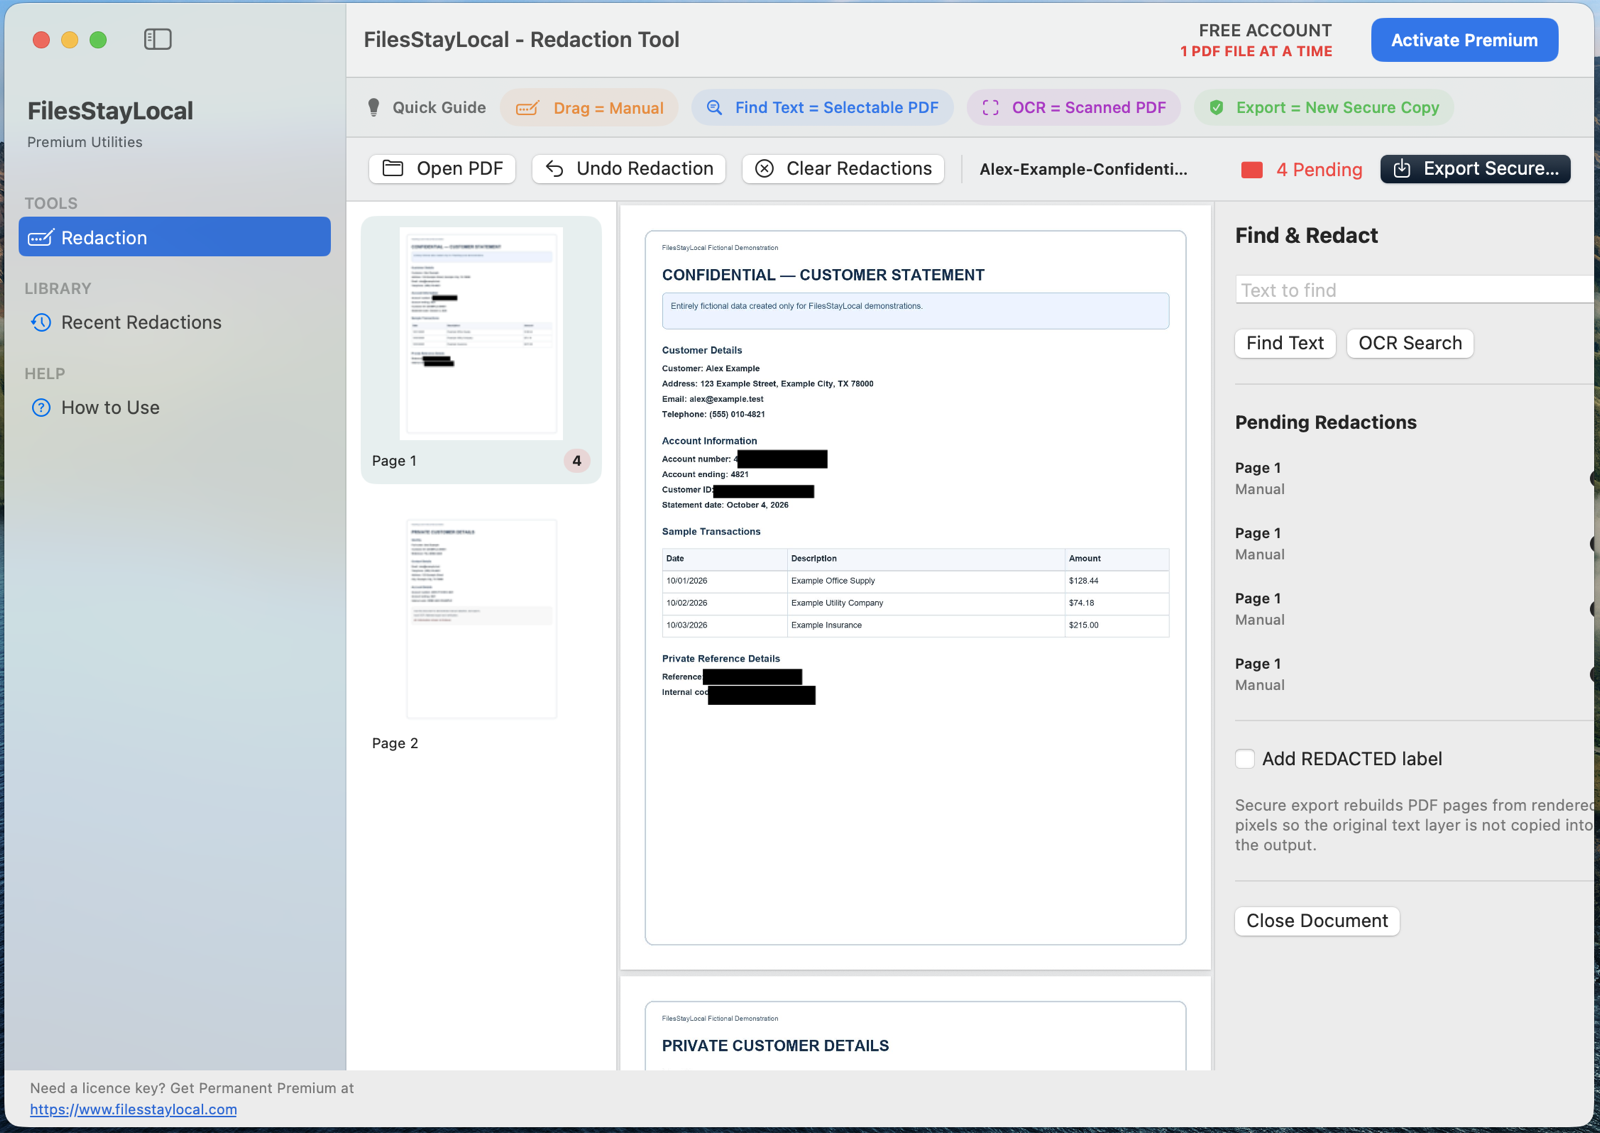Select Redaction in the Tools sidebar
This screenshot has width=1600, height=1133.
pyautogui.click(x=175, y=237)
